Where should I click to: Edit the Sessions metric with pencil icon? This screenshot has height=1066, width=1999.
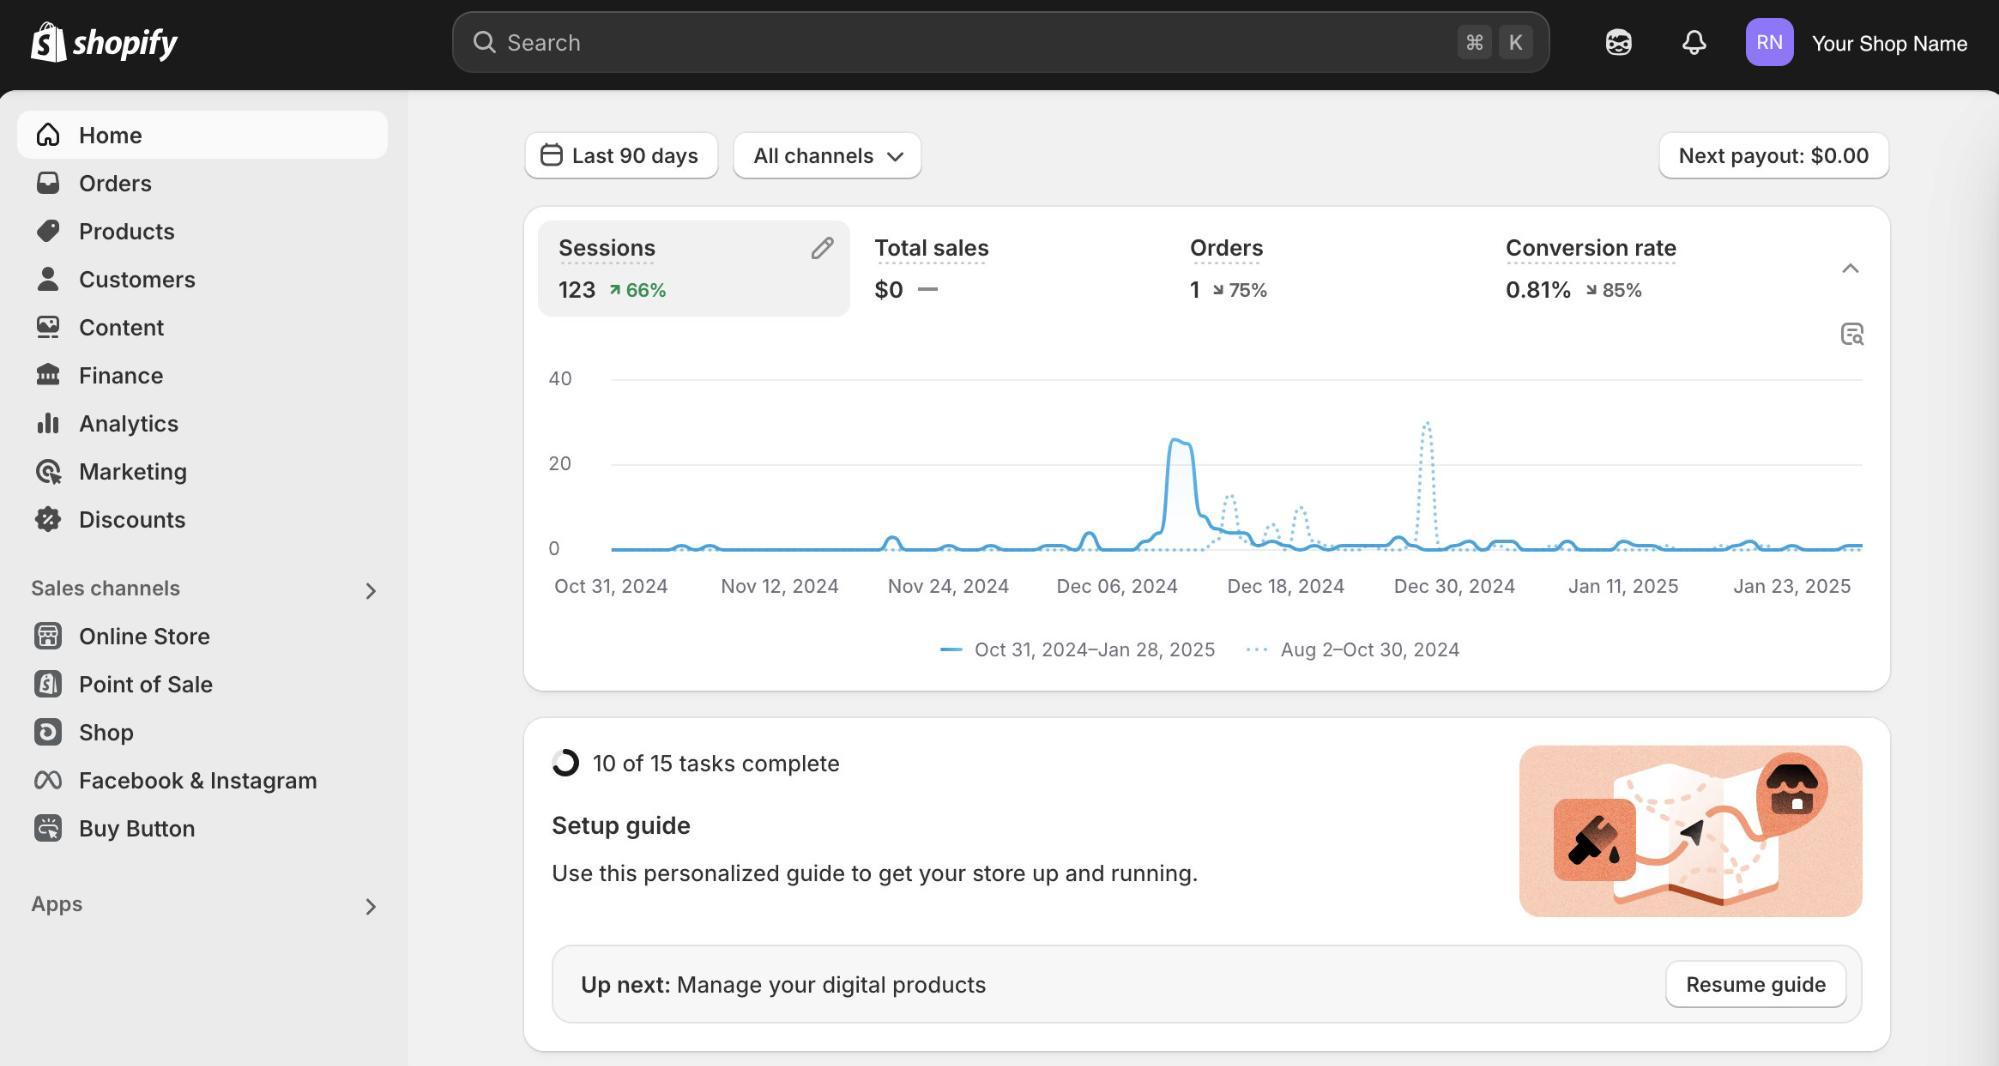(x=822, y=248)
